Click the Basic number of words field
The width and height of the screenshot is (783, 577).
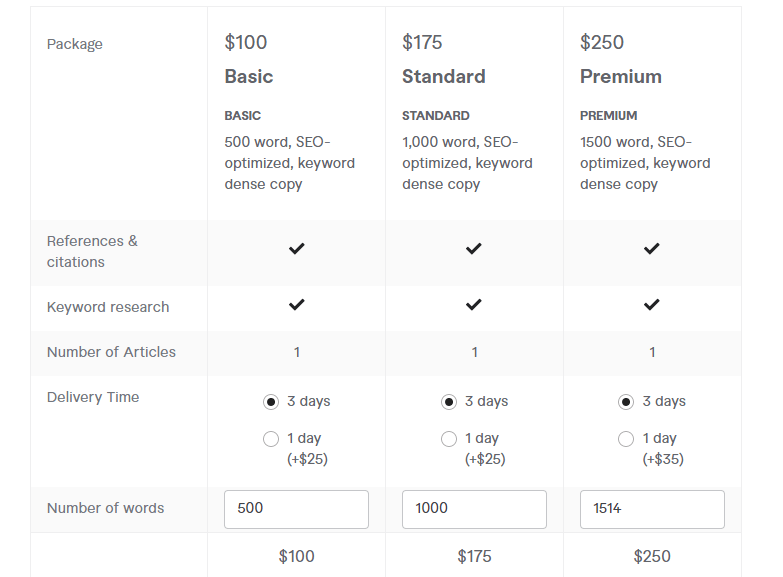click(296, 509)
